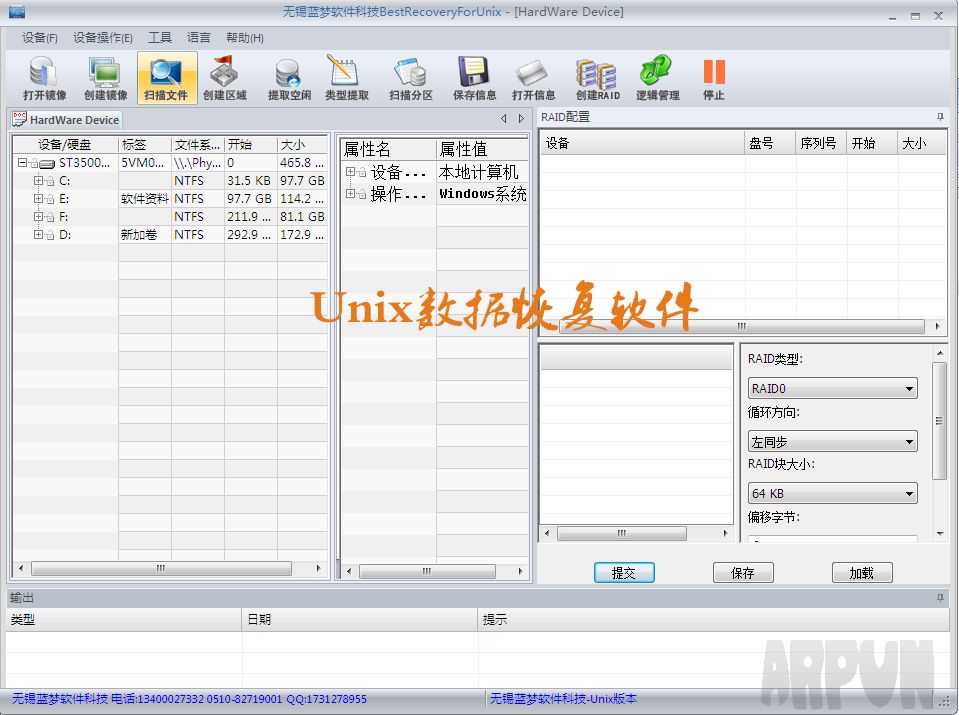The image size is (959, 715).
Task: Open the 循环方向 dropdown showing 左同步
Action: [832, 441]
